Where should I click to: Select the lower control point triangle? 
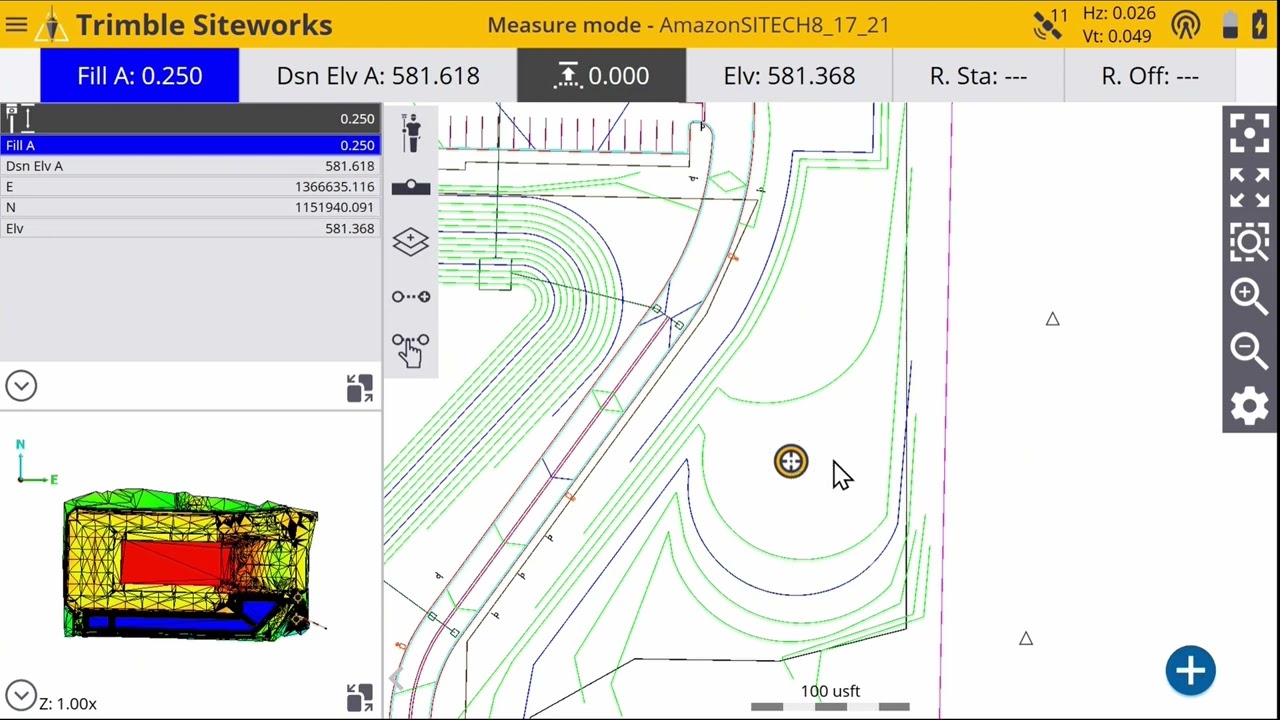[x=1026, y=638]
